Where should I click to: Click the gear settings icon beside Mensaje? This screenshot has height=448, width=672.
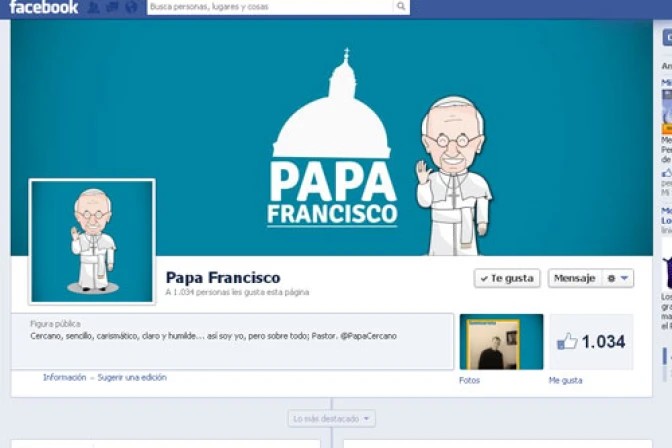click(611, 278)
